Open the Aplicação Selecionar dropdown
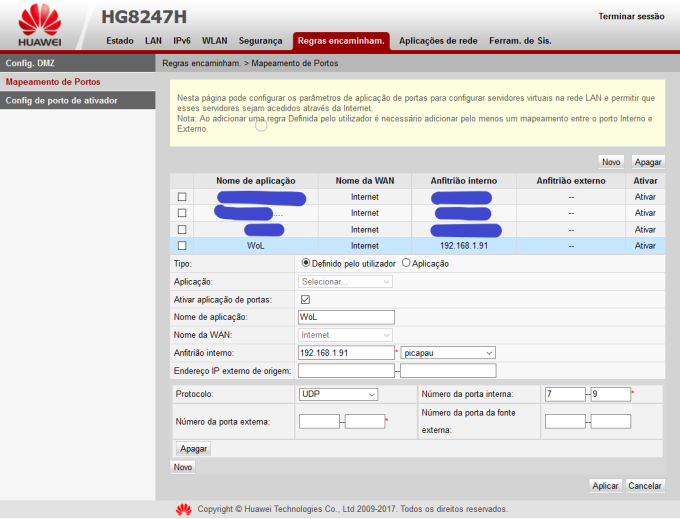This screenshot has width=680, height=519. pos(345,281)
